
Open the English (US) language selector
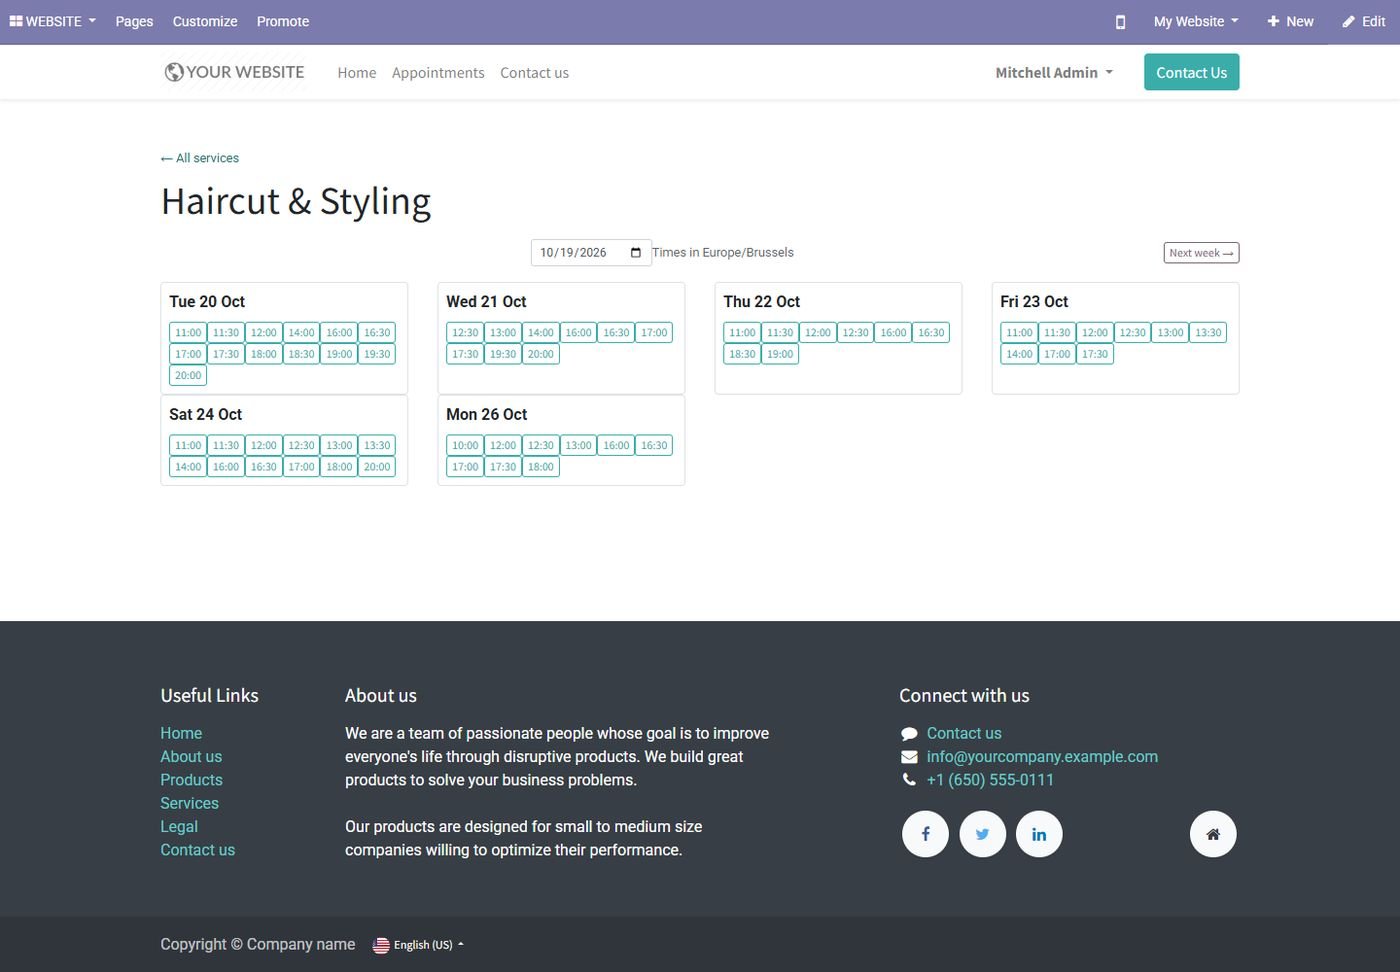pyautogui.click(x=418, y=945)
